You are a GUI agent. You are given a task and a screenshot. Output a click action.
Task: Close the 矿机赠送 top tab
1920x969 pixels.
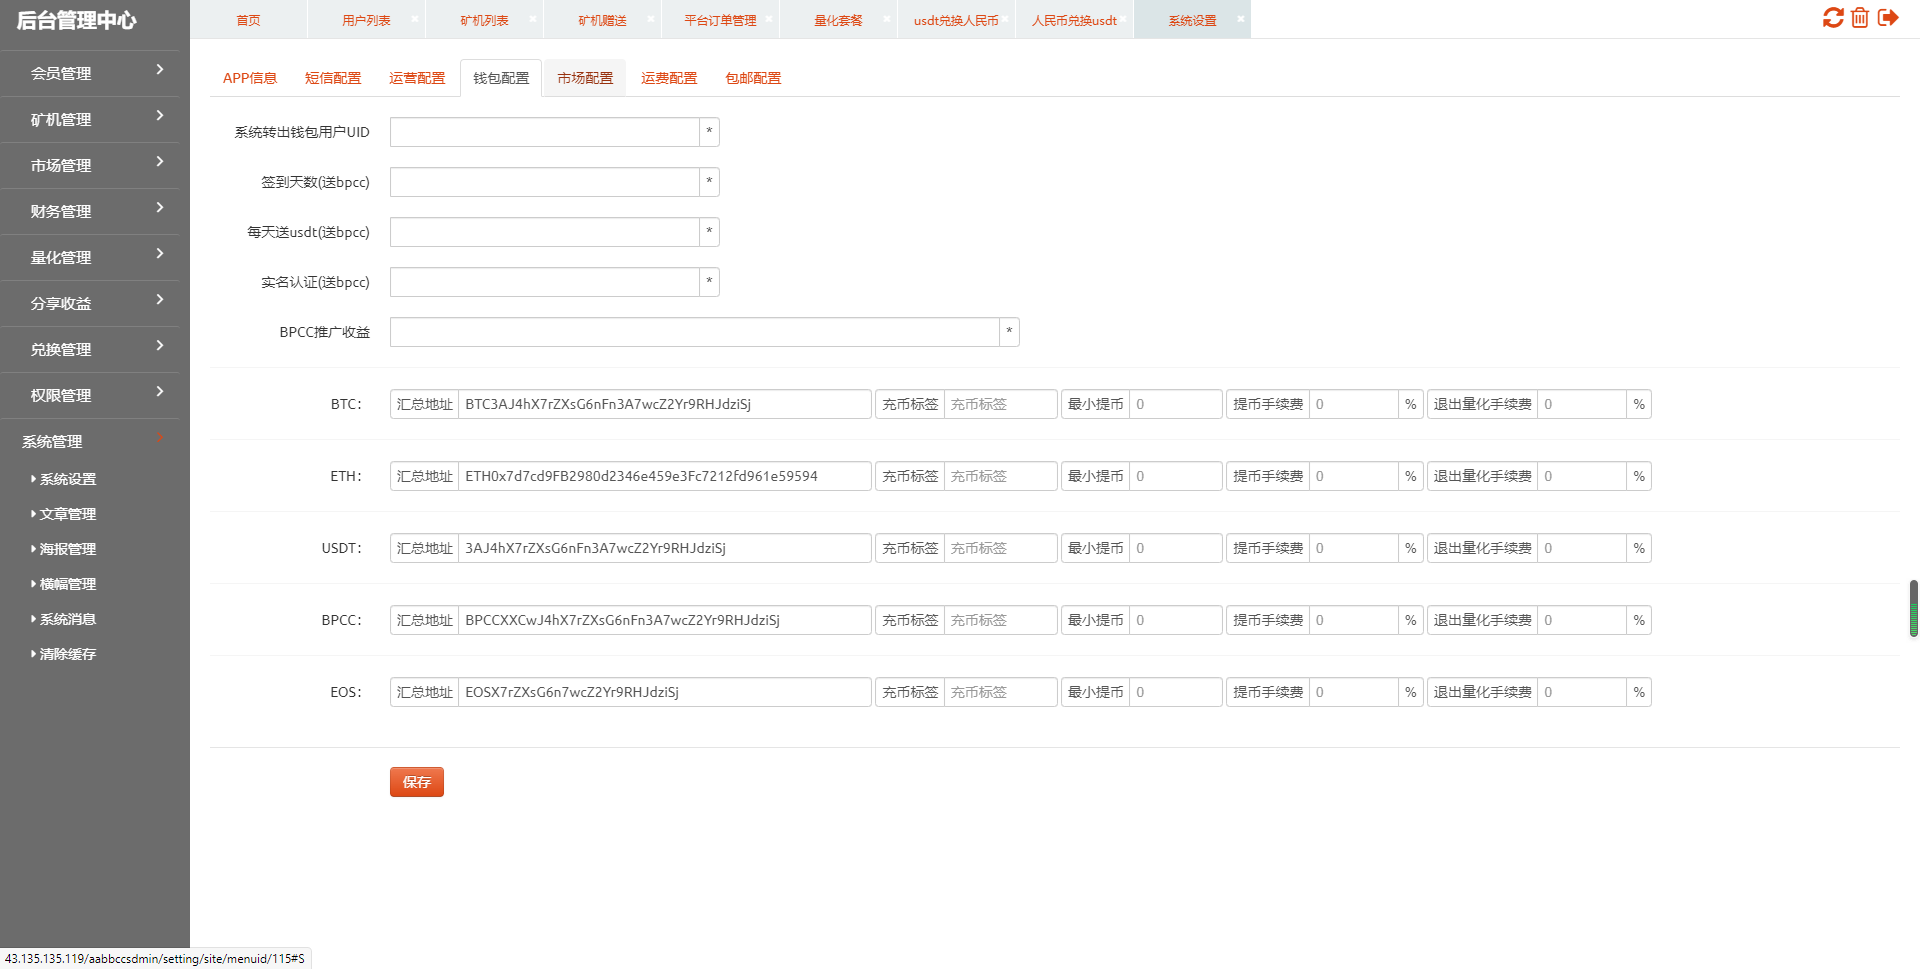pyautogui.click(x=650, y=19)
